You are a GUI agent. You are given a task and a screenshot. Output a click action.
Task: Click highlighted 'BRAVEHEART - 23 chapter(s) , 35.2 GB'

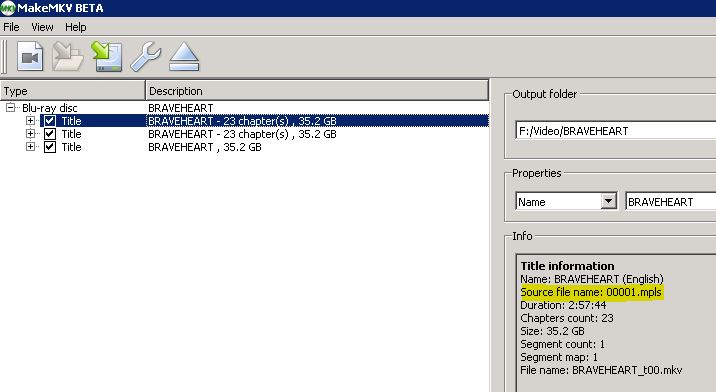242,121
